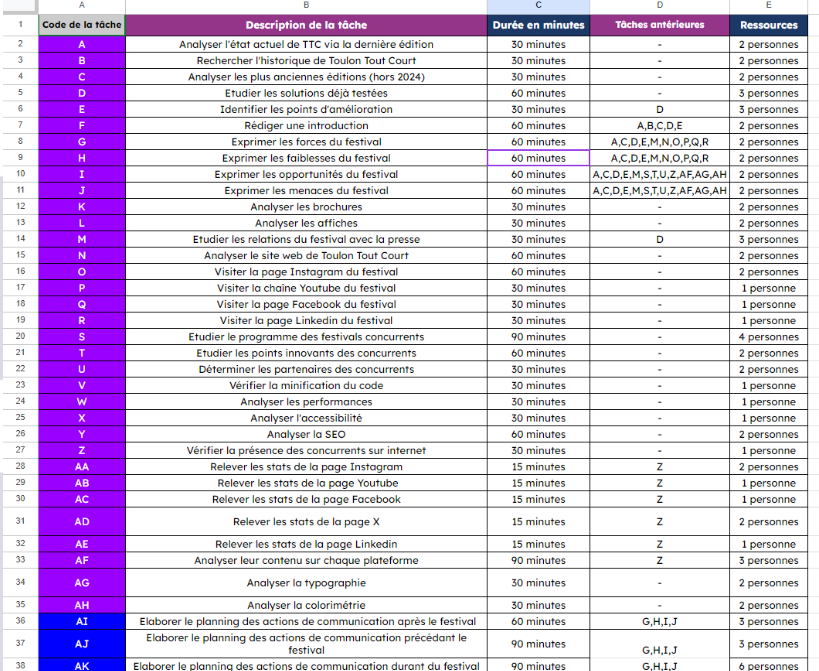Click 'Visiter la page Linkedin du festival' cell

[x=306, y=320]
